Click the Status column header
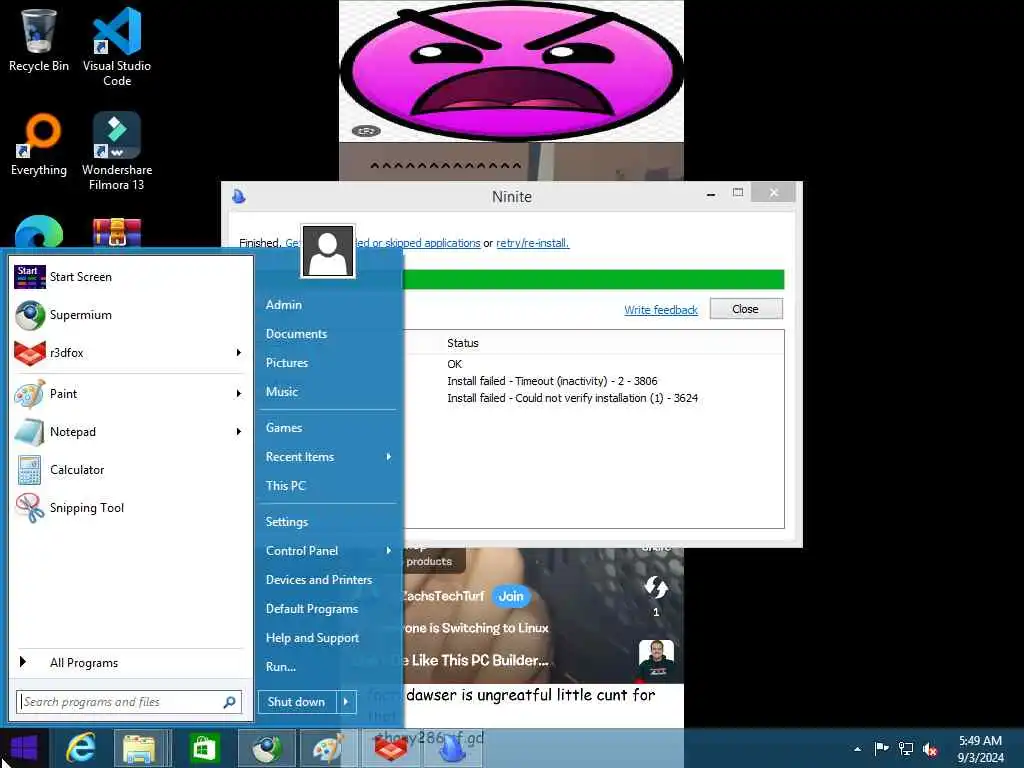 tap(463, 343)
